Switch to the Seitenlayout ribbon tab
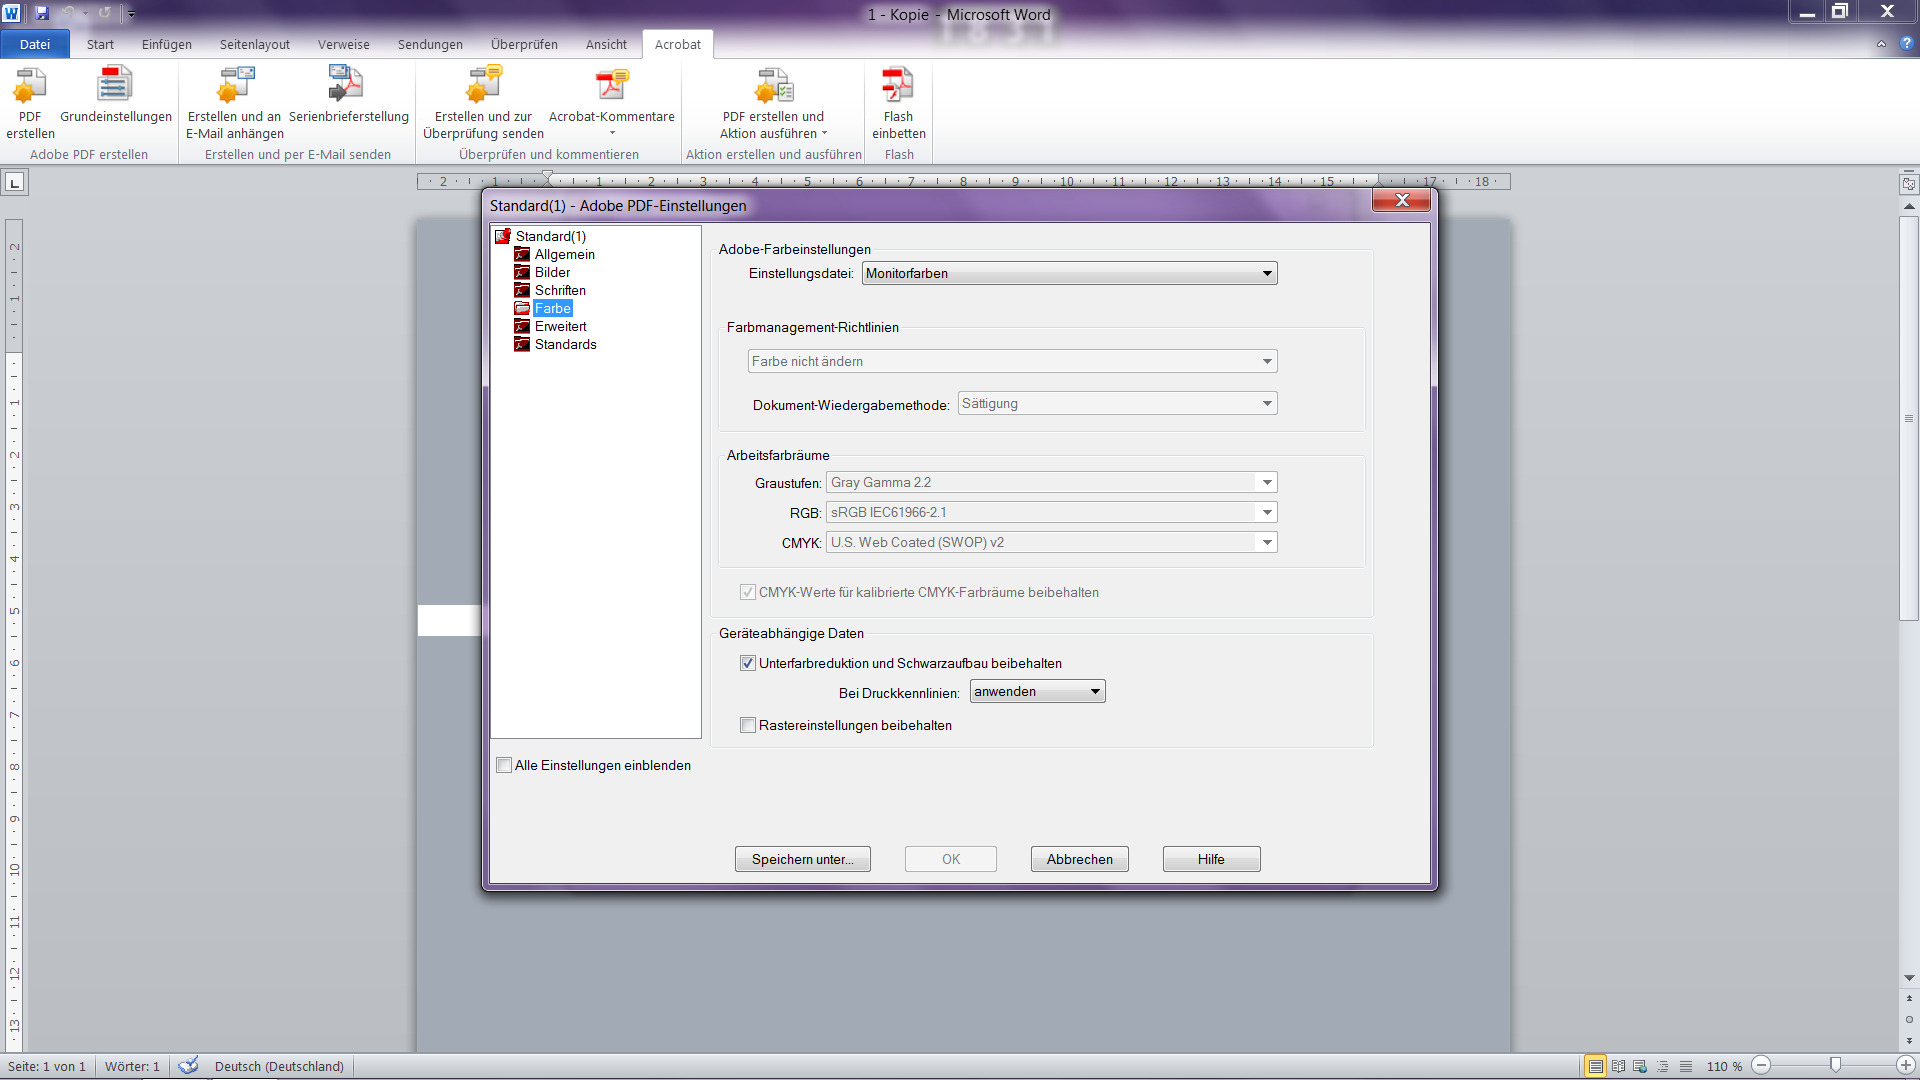 [x=254, y=45]
